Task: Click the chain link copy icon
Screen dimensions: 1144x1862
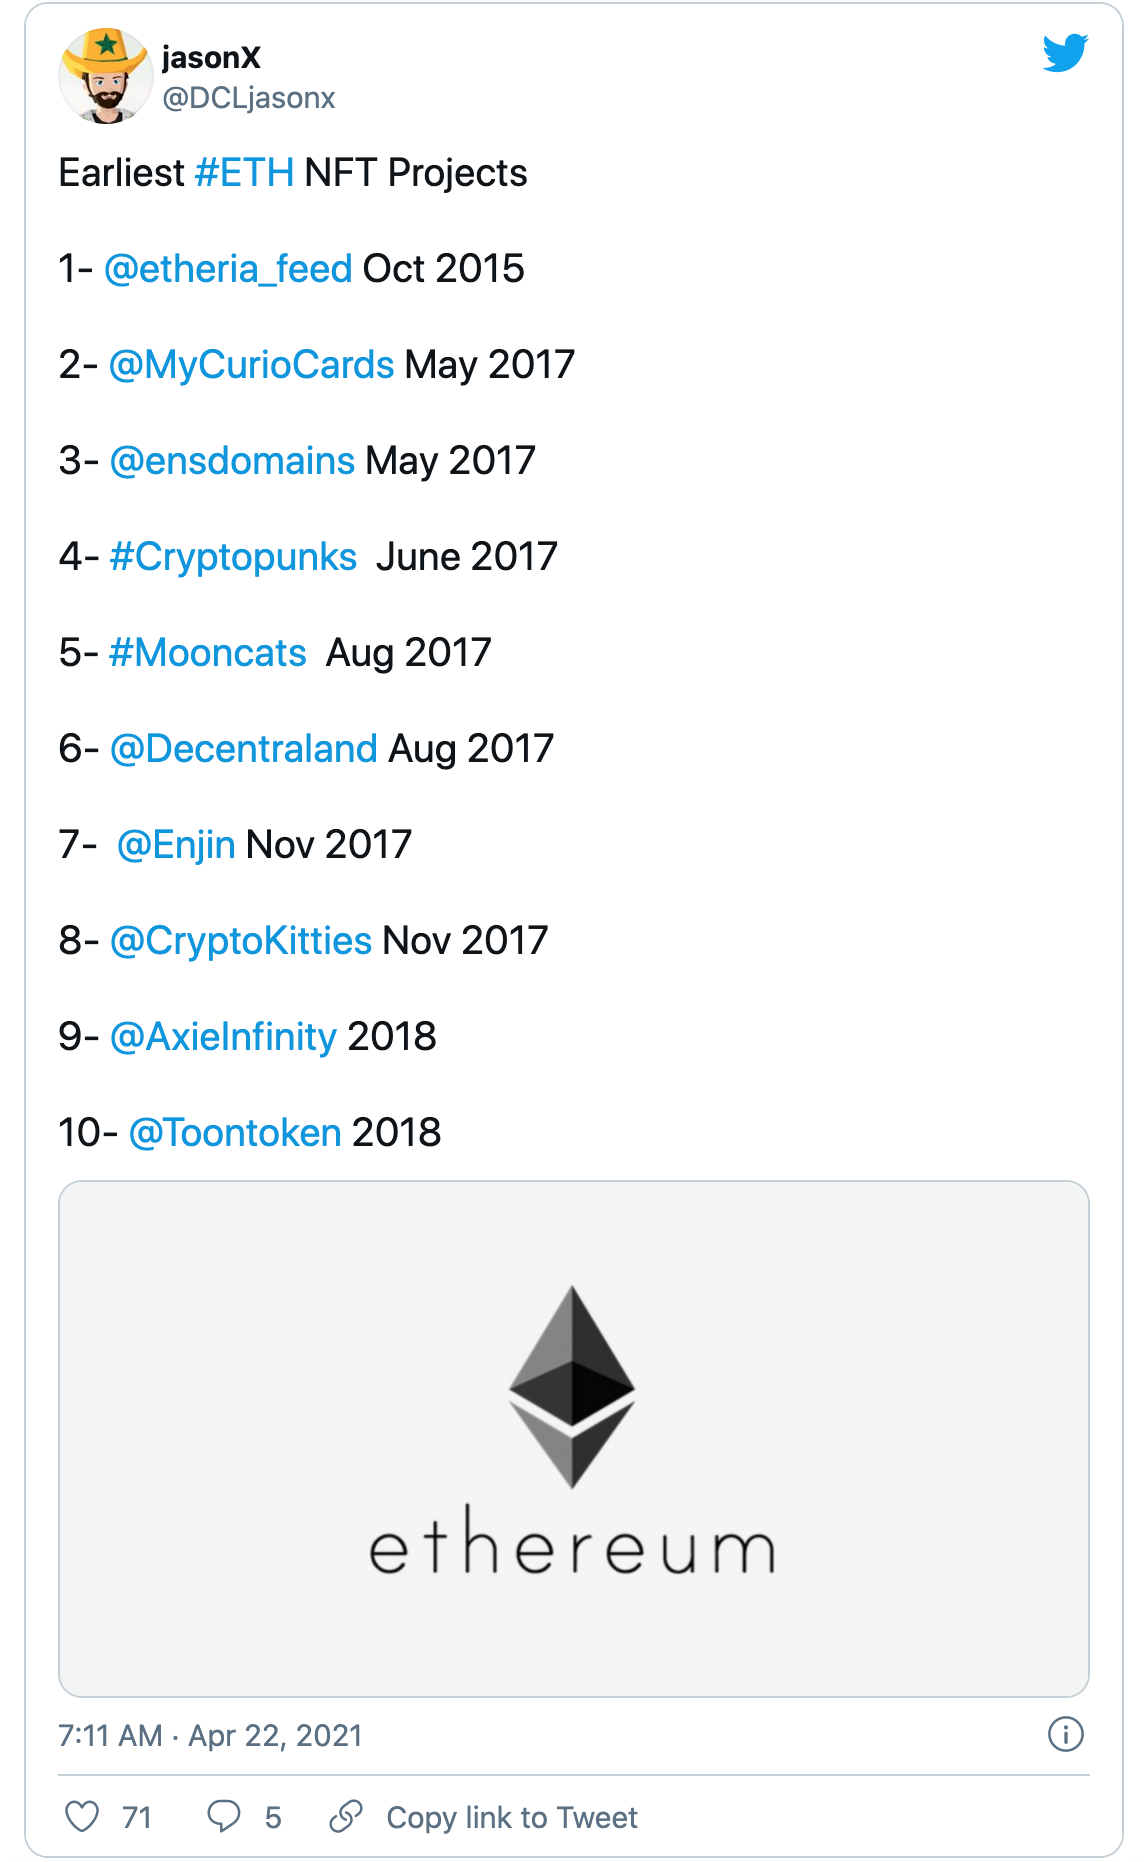Action: [345, 1816]
